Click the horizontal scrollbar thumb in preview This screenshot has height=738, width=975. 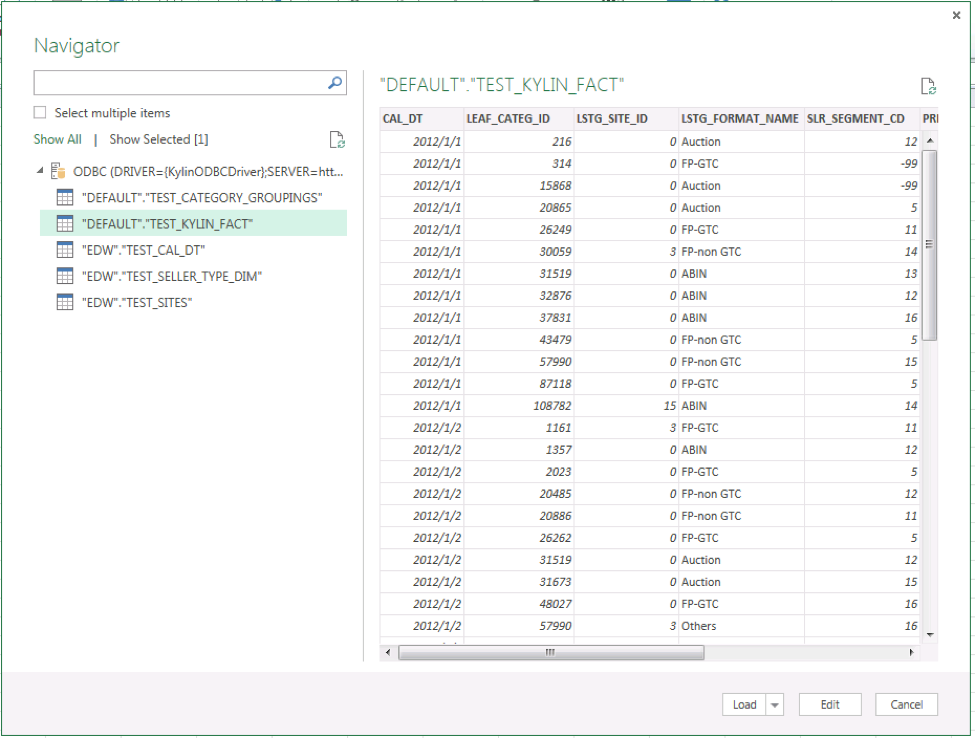[550, 652]
